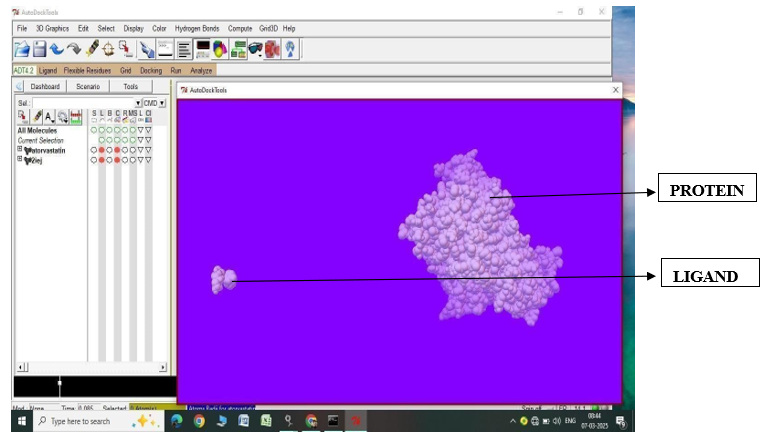Click the save floppy disk icon
The width and height of the screenshot is (763, 439).
click(39, 48)
